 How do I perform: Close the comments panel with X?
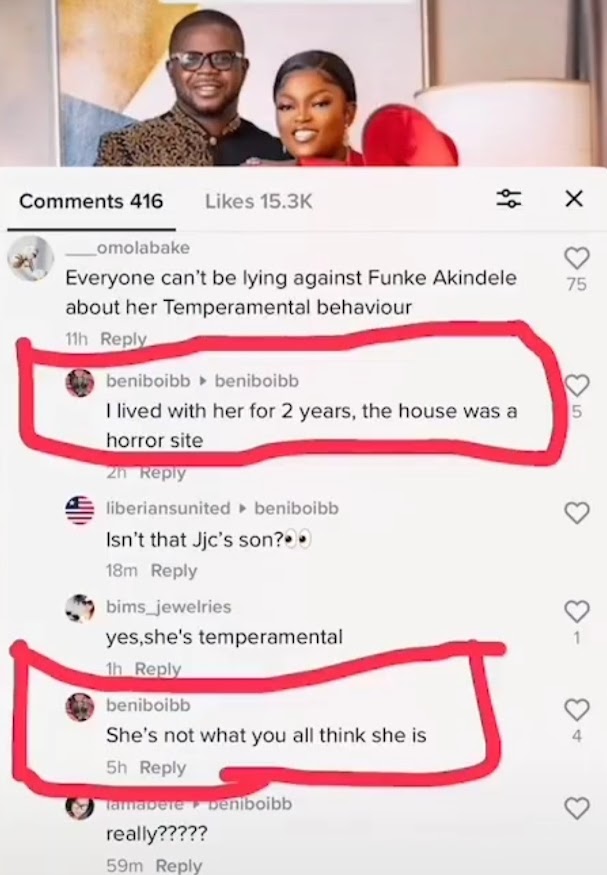click(574, 198)
